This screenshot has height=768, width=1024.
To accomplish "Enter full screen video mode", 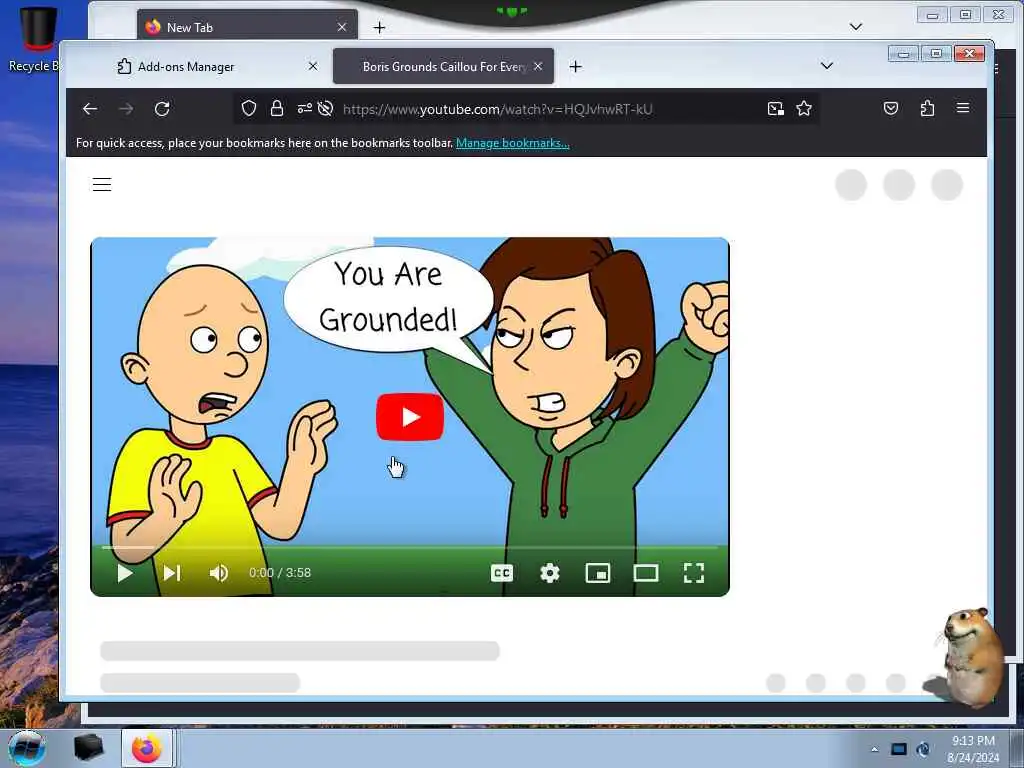I will (x=694, y=573).
